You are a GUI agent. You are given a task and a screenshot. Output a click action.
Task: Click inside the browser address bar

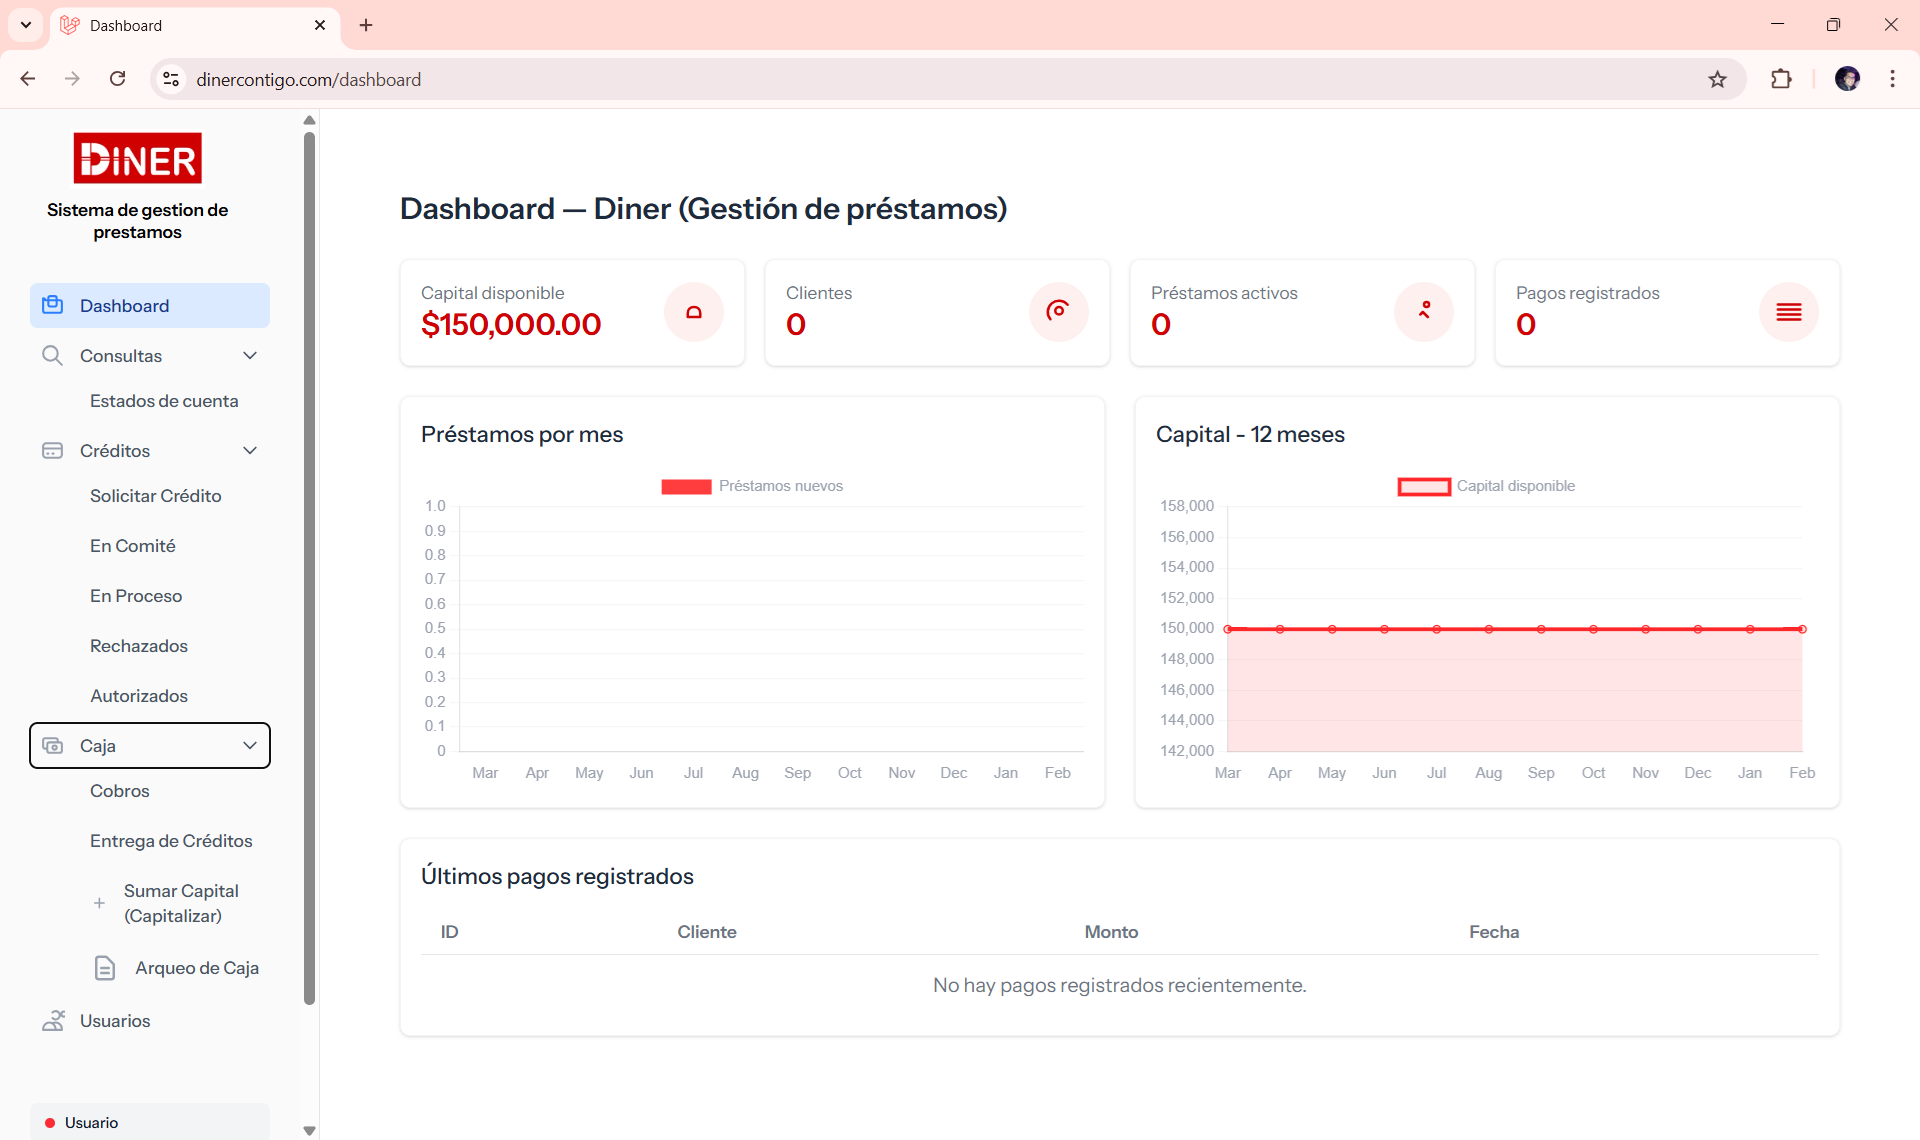pyautogui.click(x=600, y=79)
